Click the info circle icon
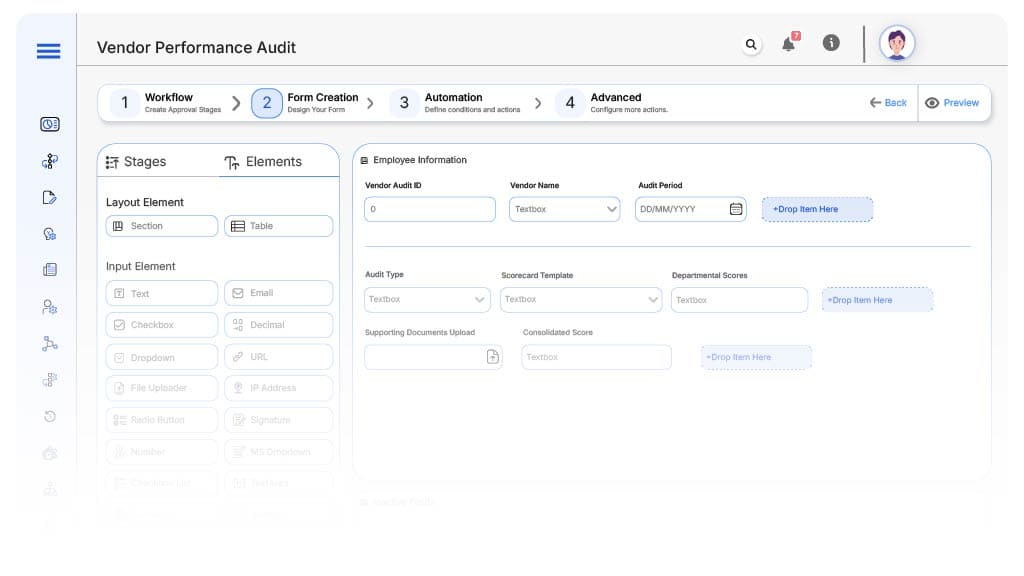Screen dimensions: 1024x576 pyautogui.click(x=831, y=43)
